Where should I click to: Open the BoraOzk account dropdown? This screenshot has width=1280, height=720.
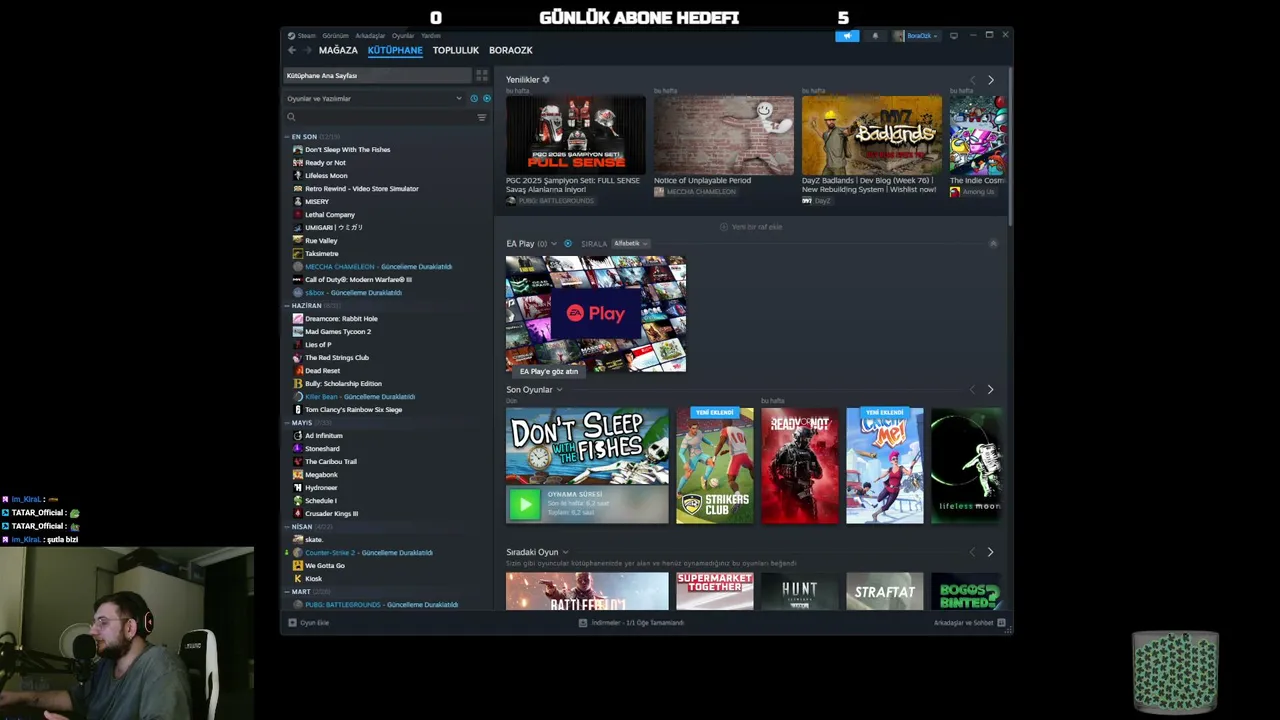point(916,36)
